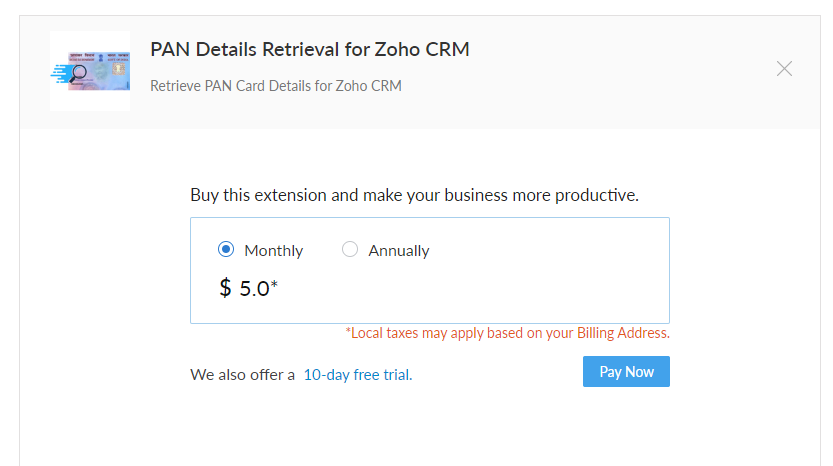Select the Monthly billing radio button
This screenshot has height=466, width=833.
click(x=226, y=249)
